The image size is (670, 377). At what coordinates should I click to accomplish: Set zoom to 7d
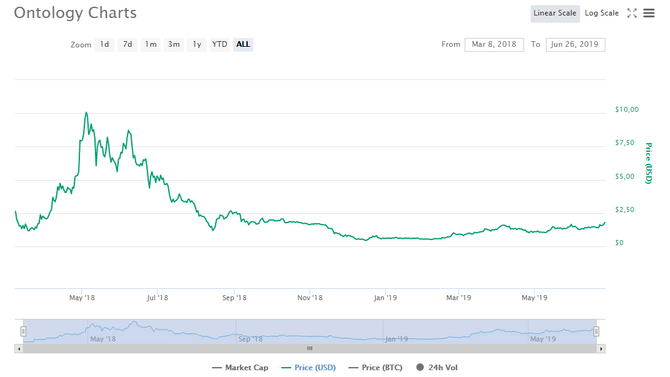(x=127, y=44)
